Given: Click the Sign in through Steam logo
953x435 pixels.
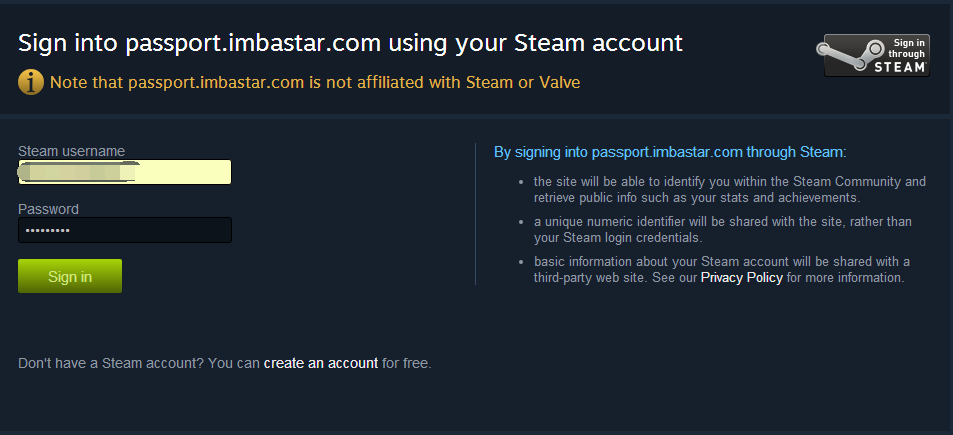Looking at the screenshot, I should click(x=873, y=55).
